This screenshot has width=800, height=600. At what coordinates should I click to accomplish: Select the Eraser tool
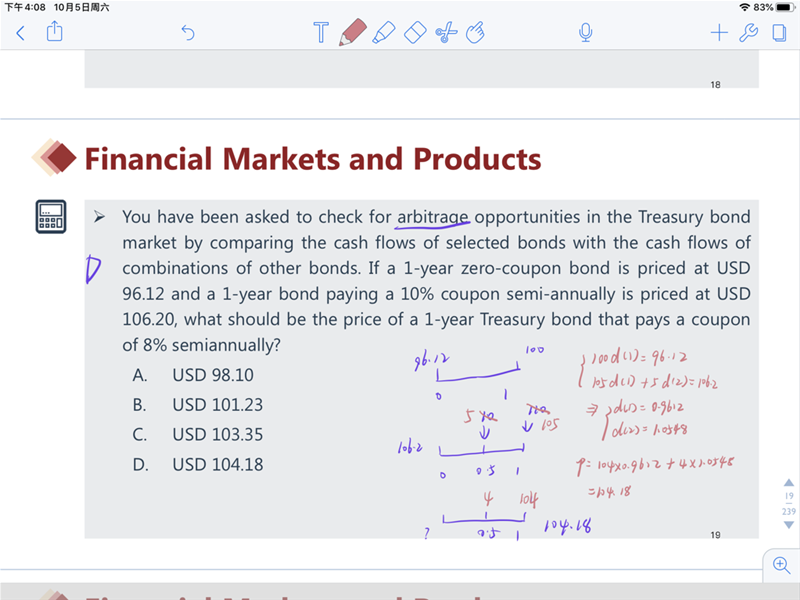[x=415, y=32]
